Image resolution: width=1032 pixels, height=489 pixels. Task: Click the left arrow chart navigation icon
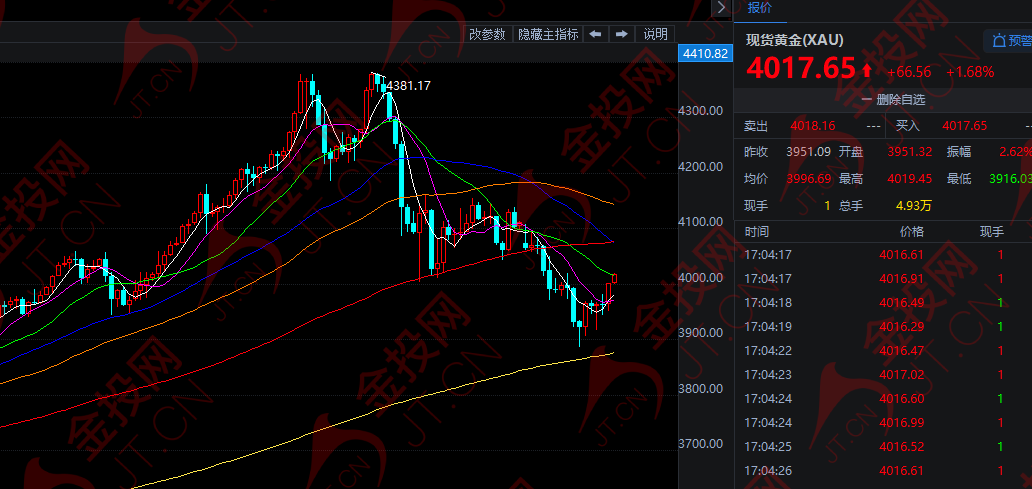click(x=595, y=34)
